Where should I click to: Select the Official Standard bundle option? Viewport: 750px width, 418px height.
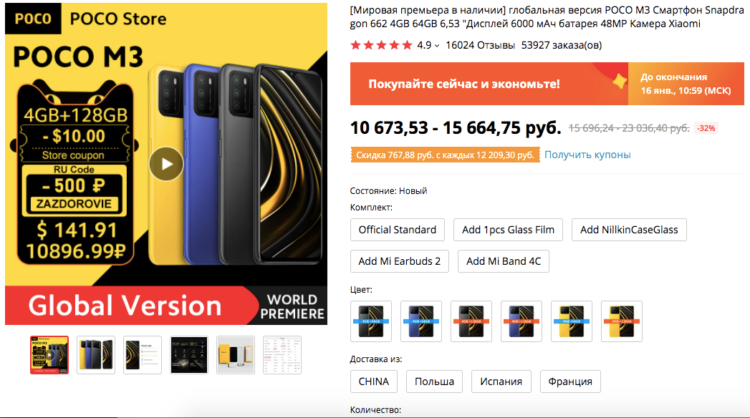pyautogui.click(x=397, y=230)
